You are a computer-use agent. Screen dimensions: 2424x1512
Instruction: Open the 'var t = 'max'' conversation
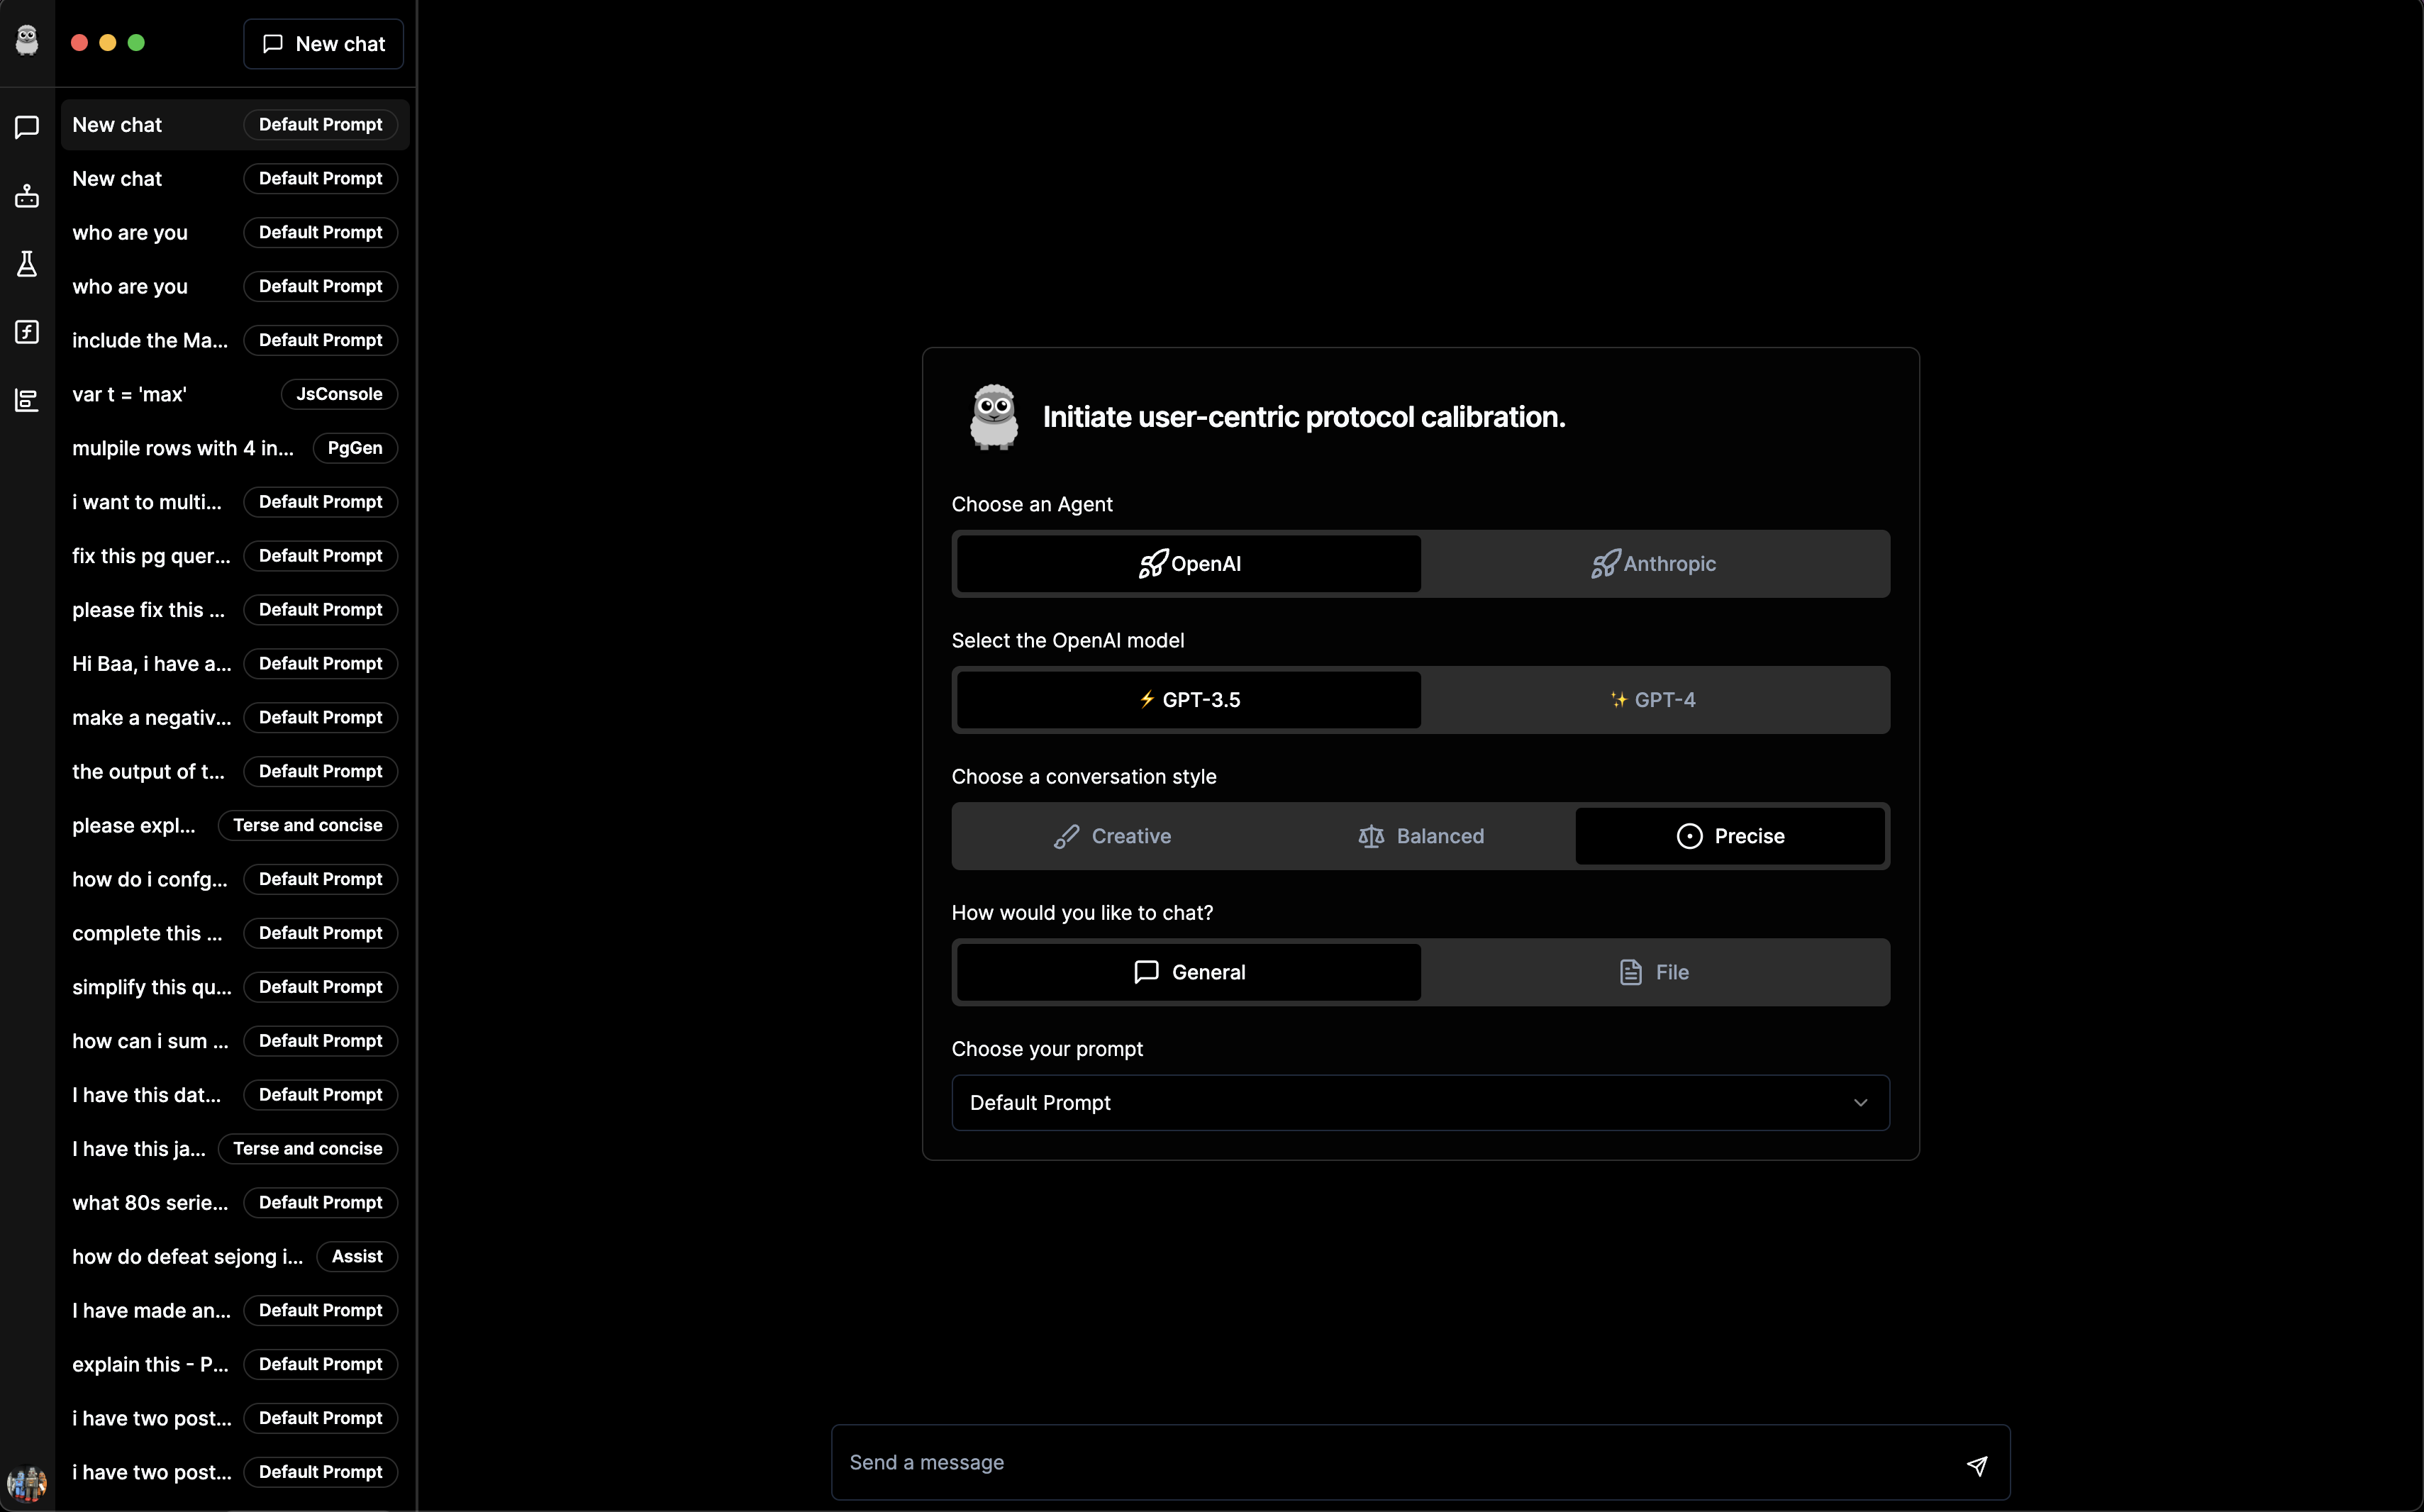[x=235, y=394]
